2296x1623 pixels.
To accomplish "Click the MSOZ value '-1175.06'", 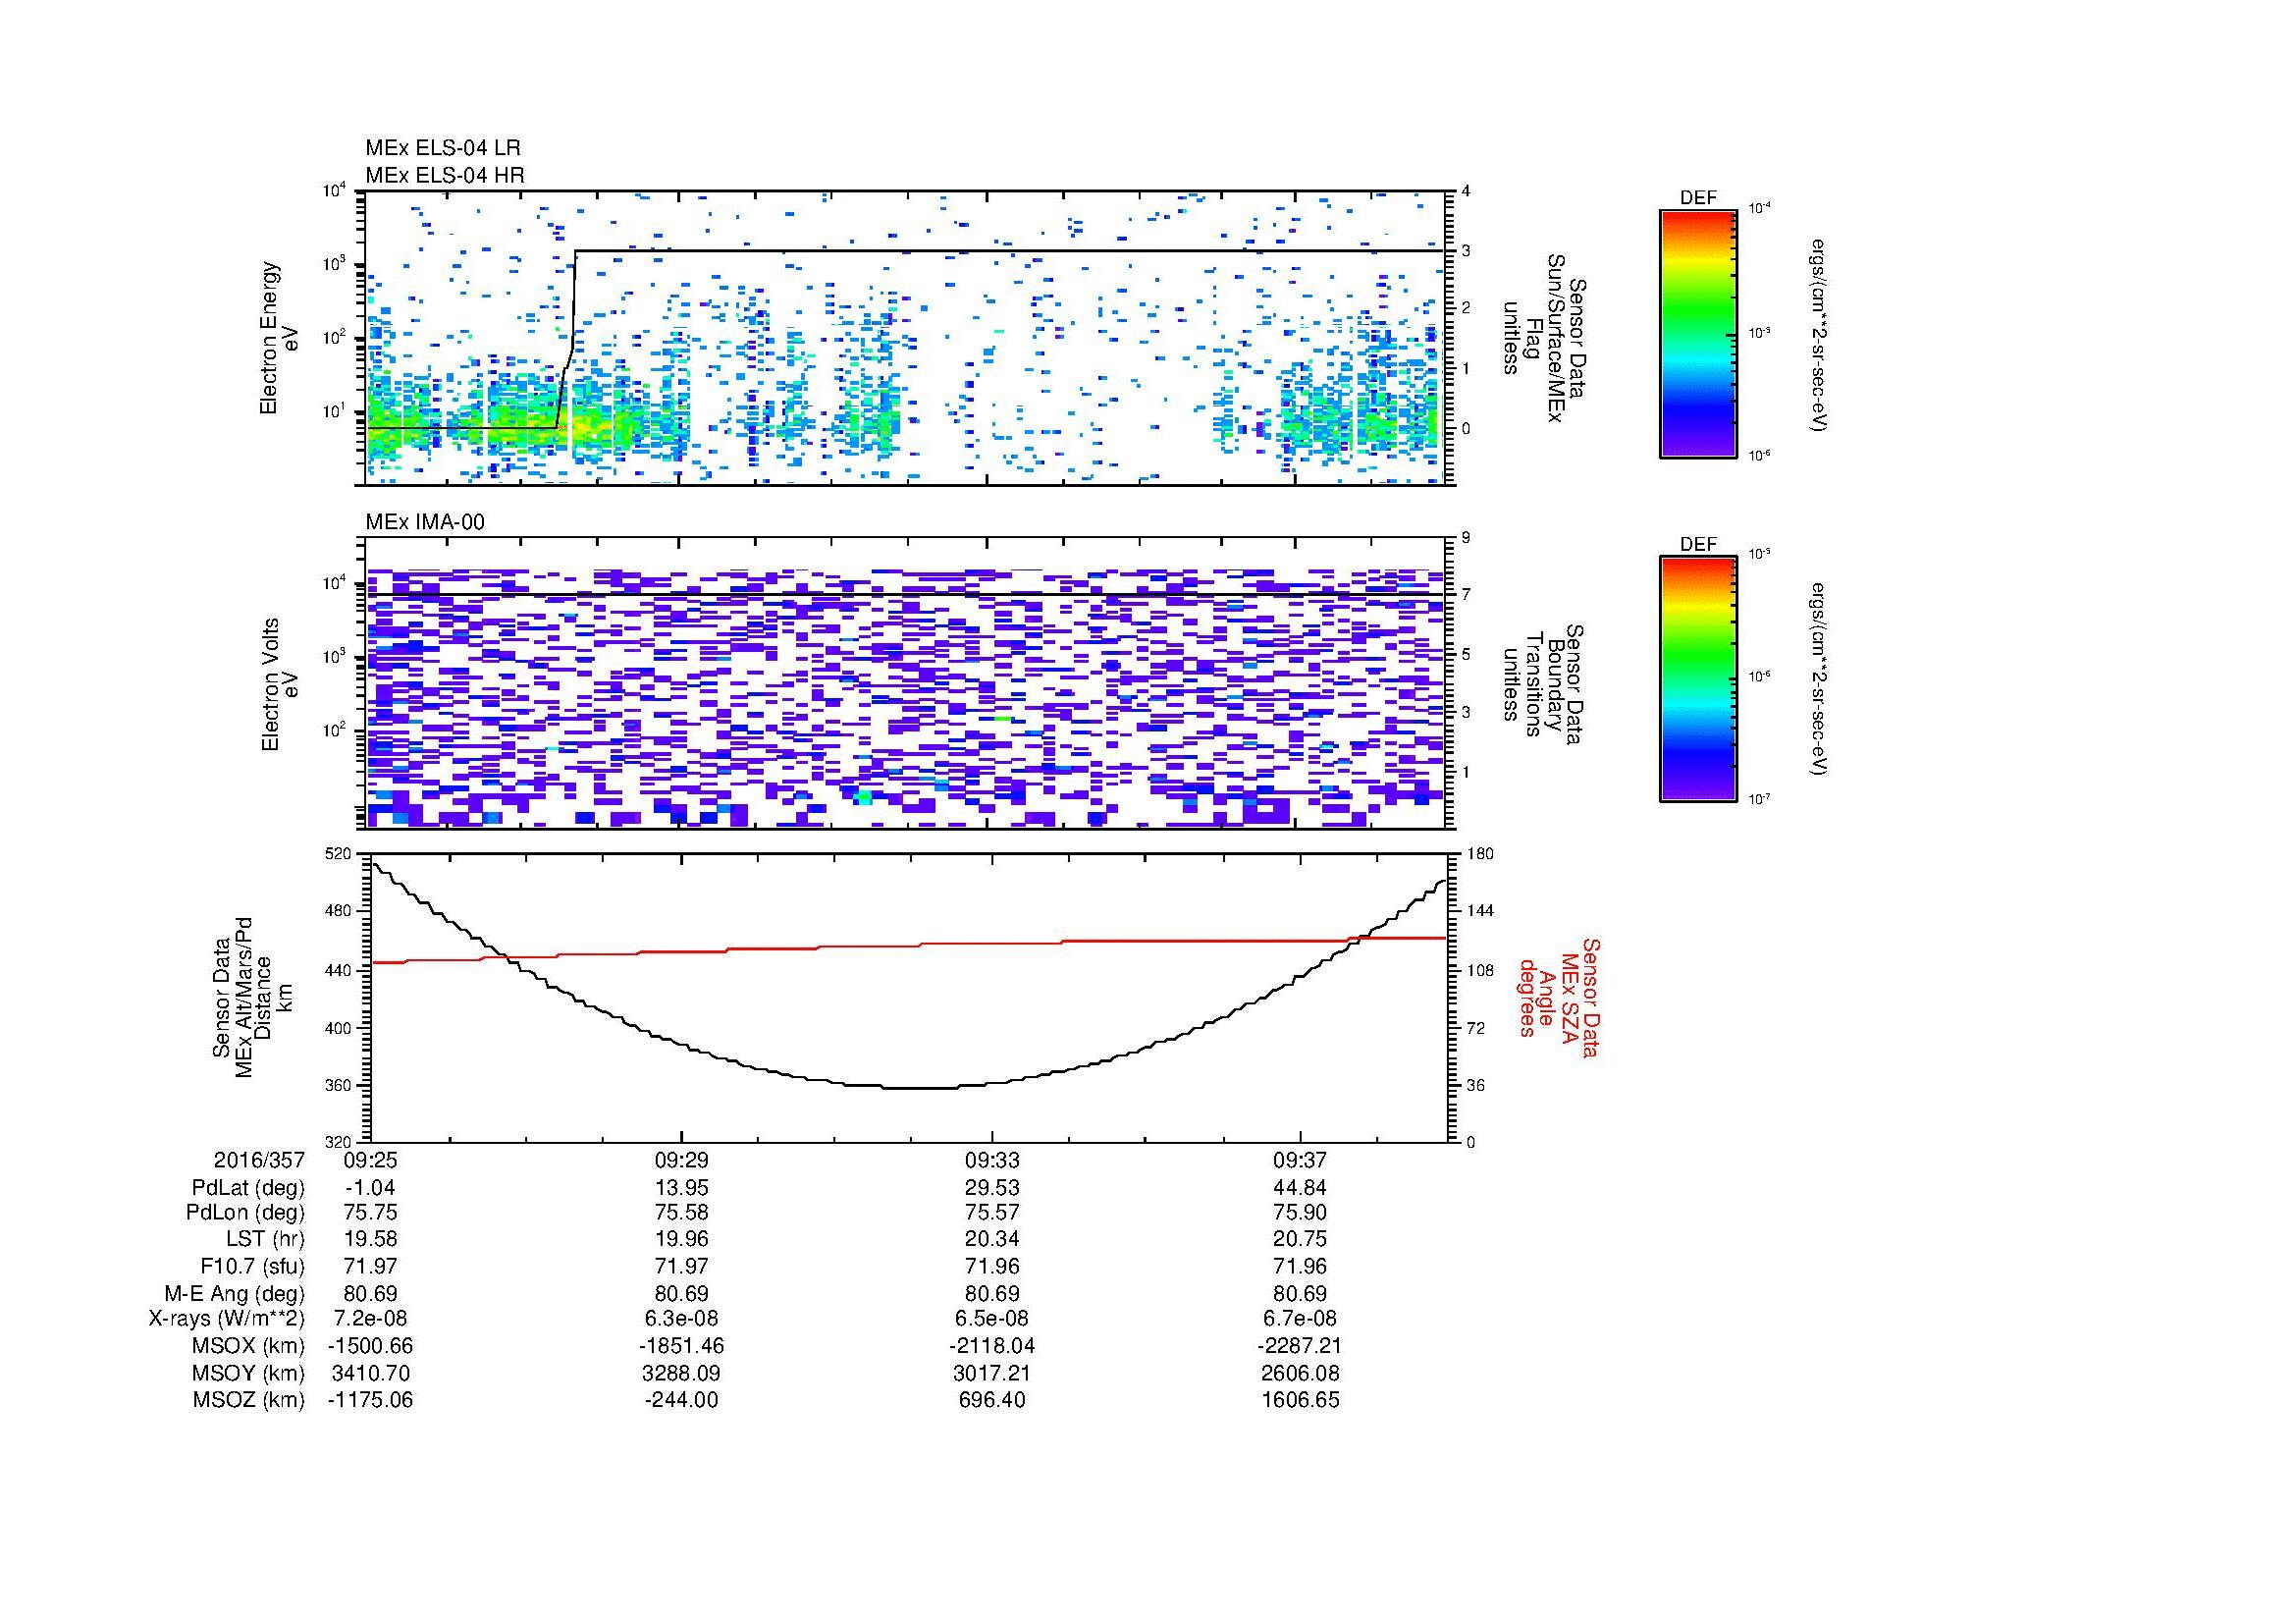I will click(x=370, y=1400).
